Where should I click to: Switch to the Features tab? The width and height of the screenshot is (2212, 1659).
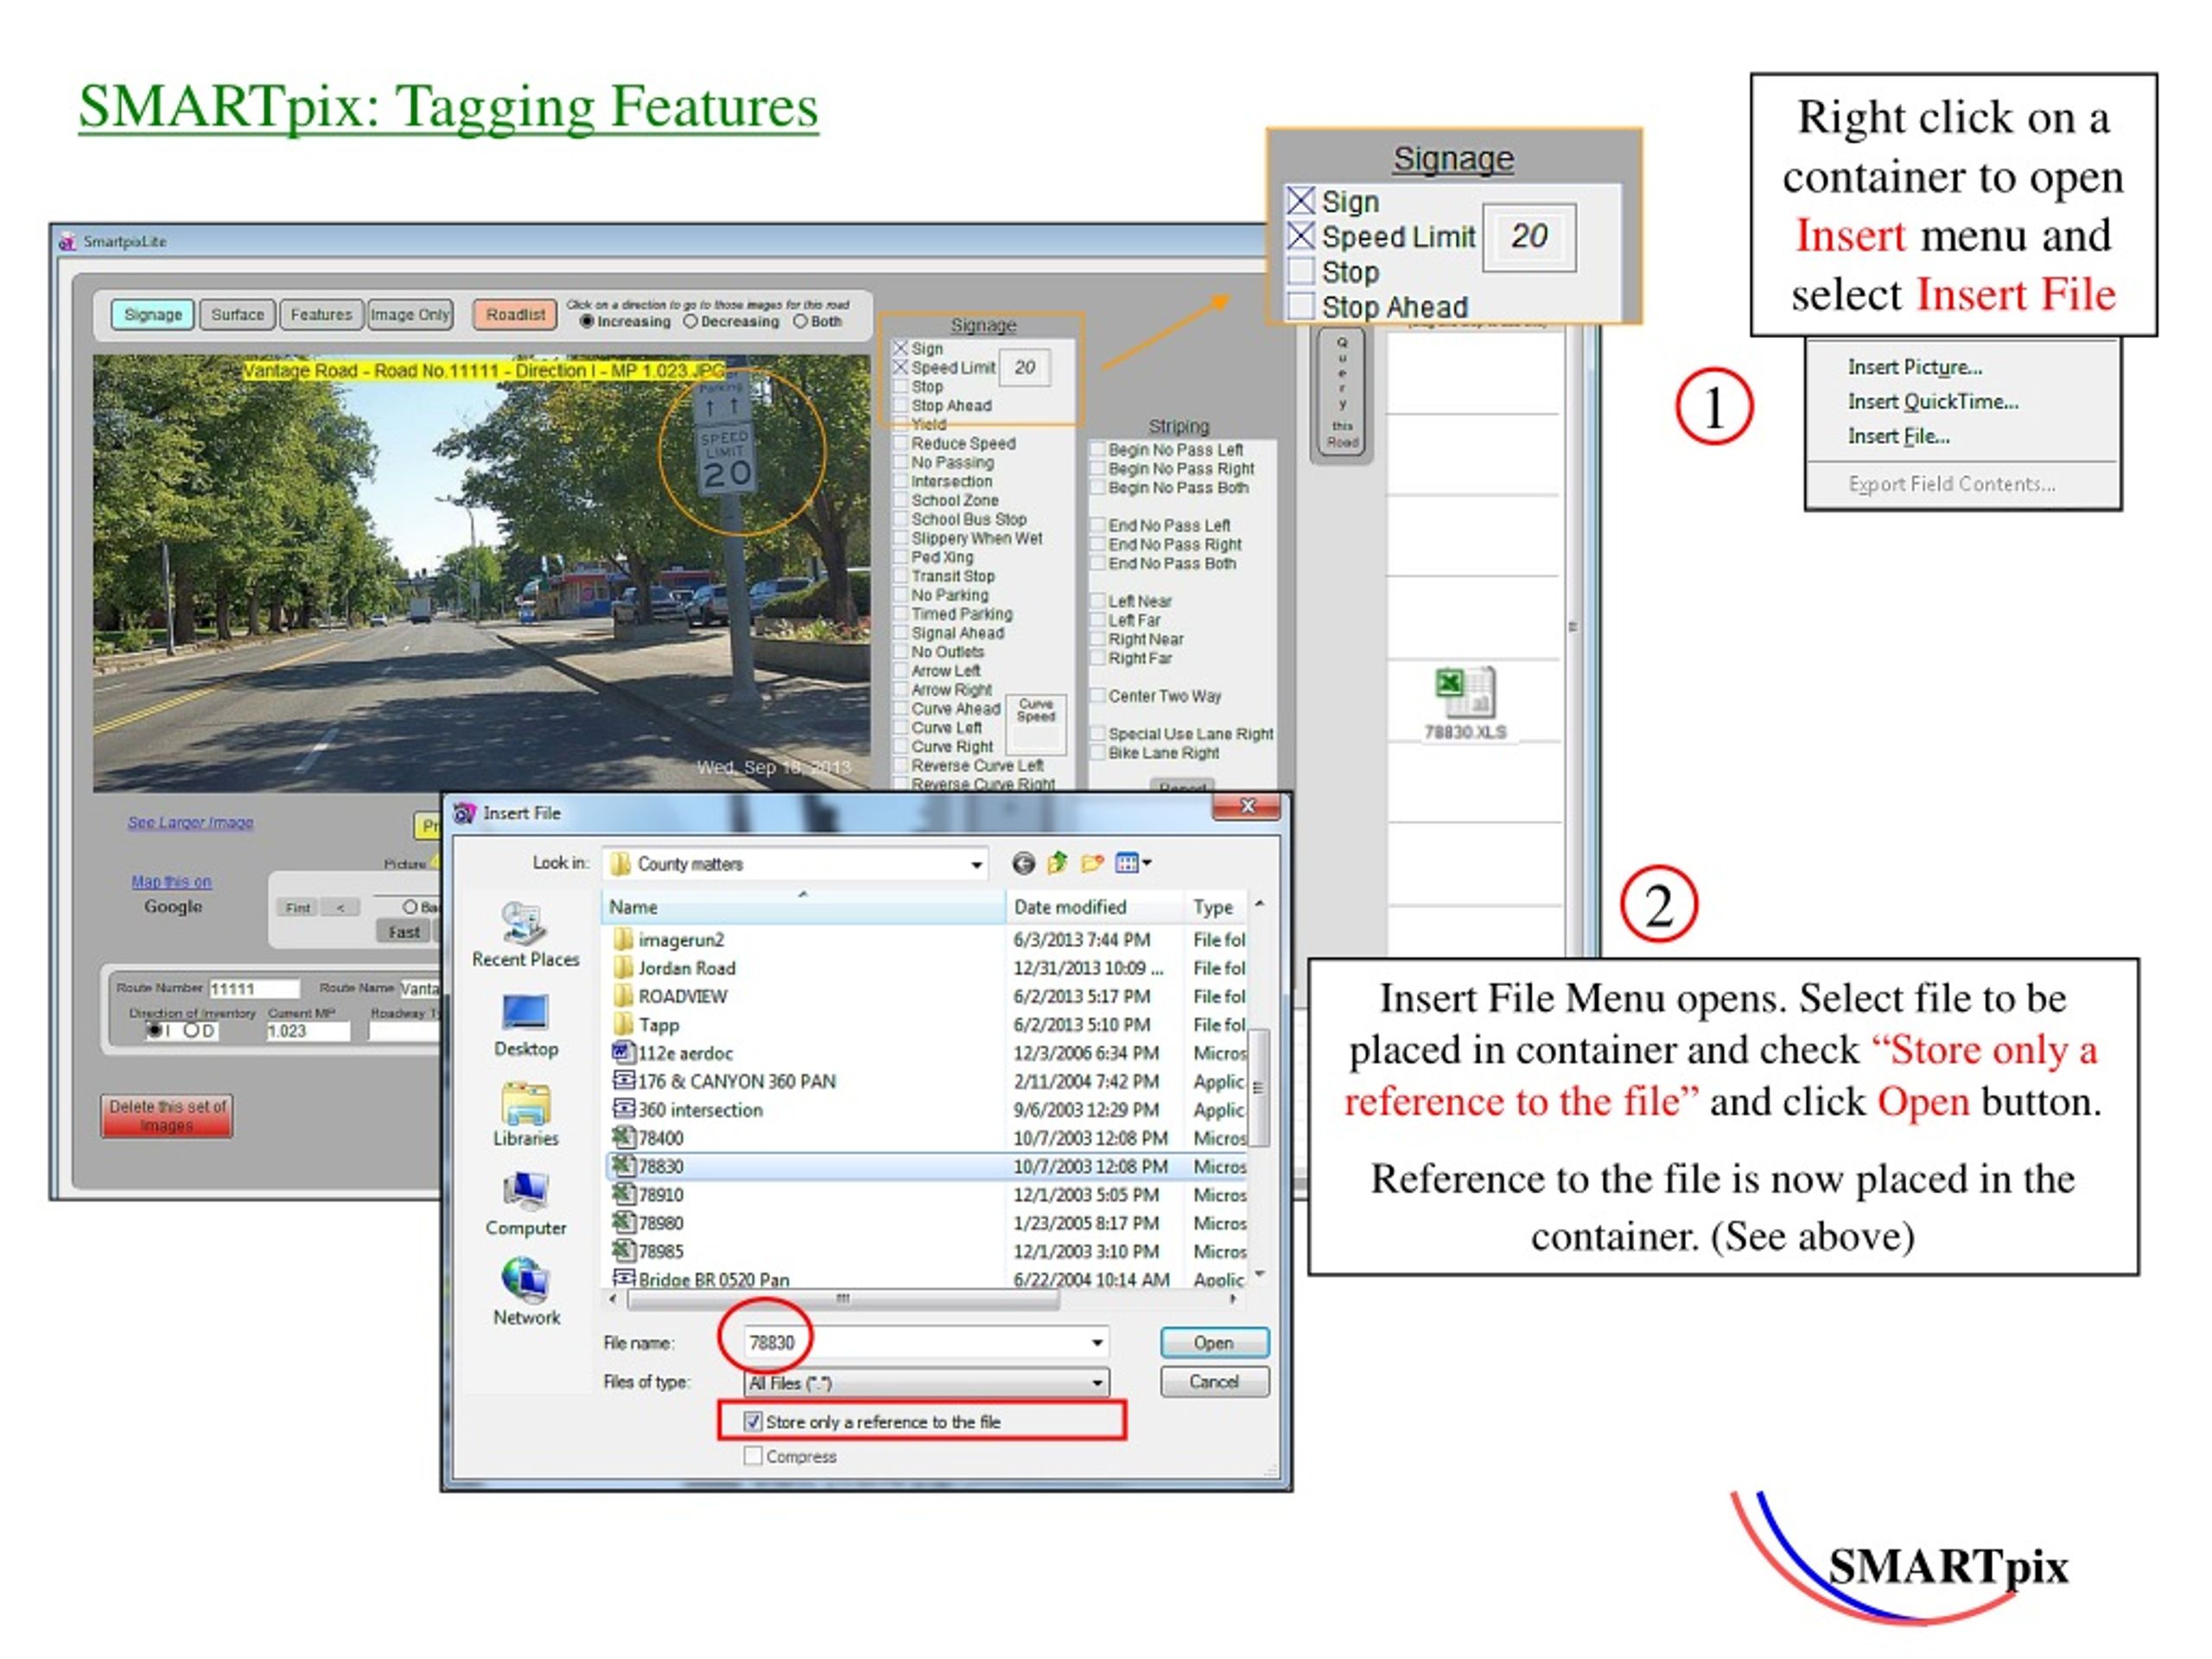(321, 314)
